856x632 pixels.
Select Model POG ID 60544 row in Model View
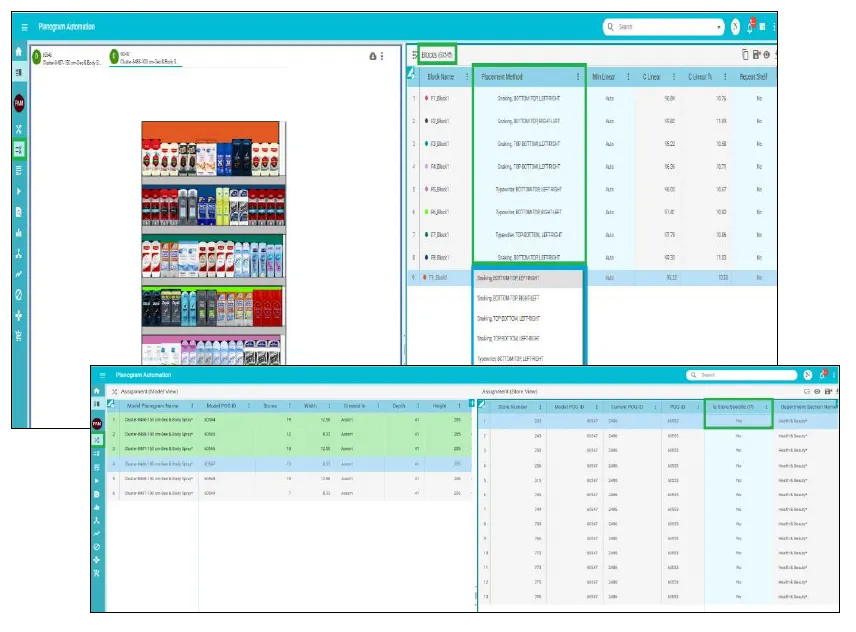click(290, 420)
